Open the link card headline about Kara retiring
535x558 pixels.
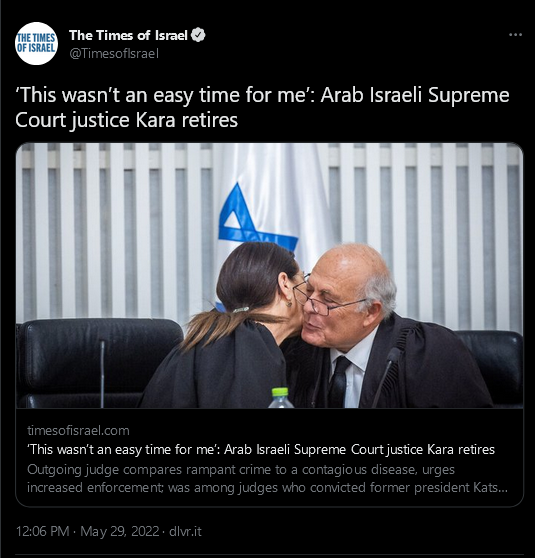click(261, 449)
